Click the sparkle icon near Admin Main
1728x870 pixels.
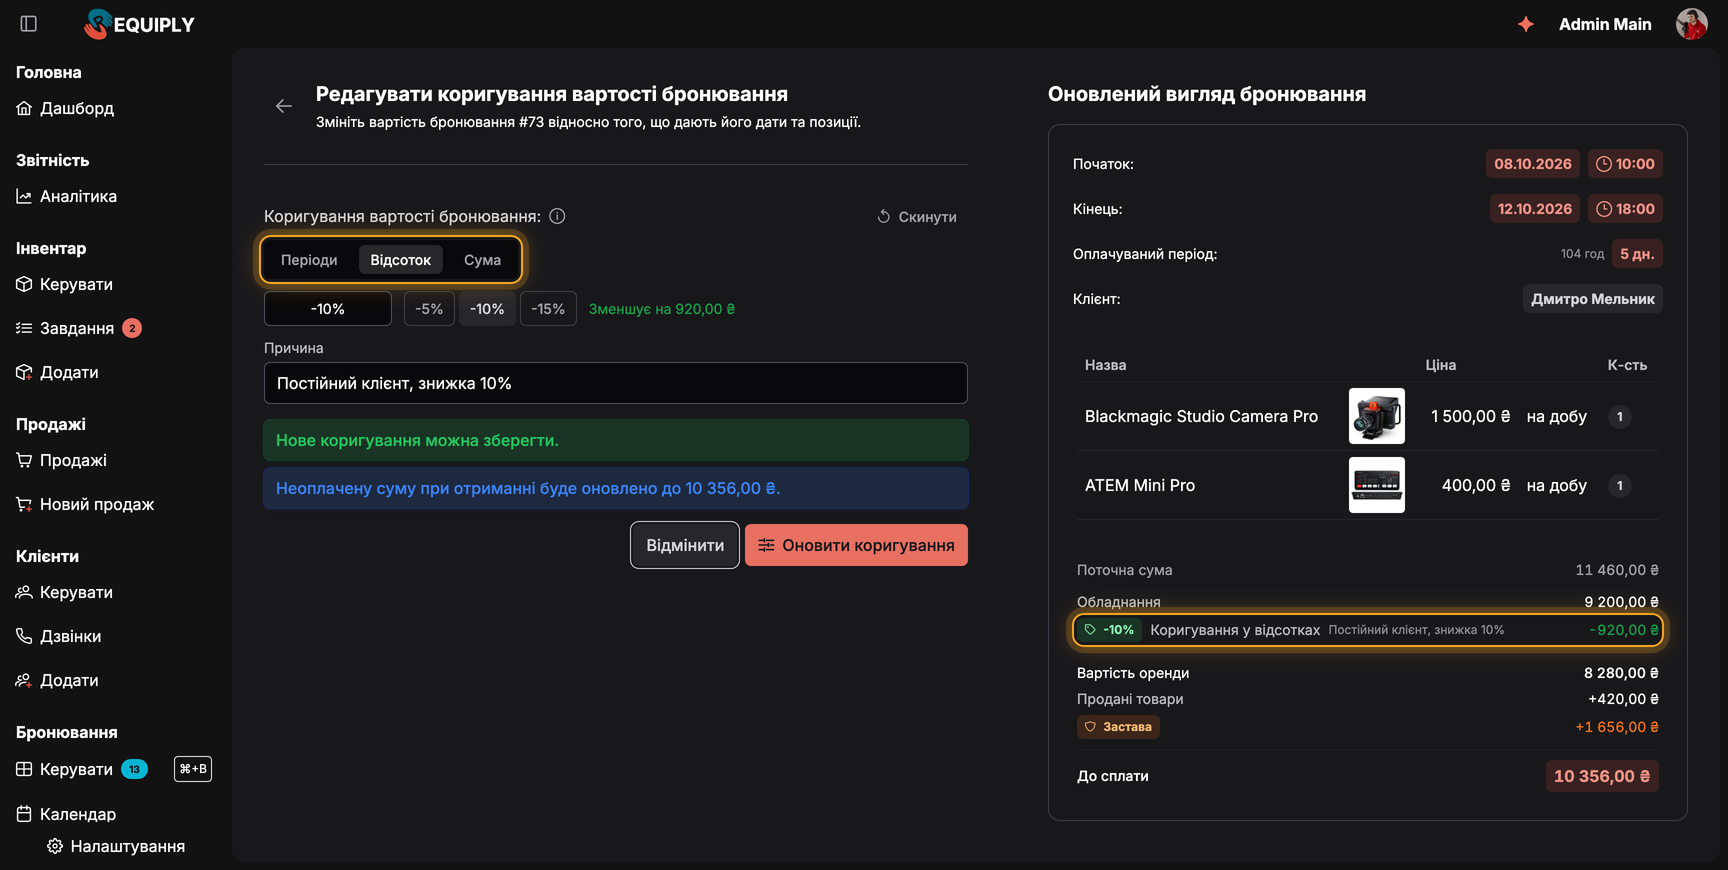point(1526,24)
